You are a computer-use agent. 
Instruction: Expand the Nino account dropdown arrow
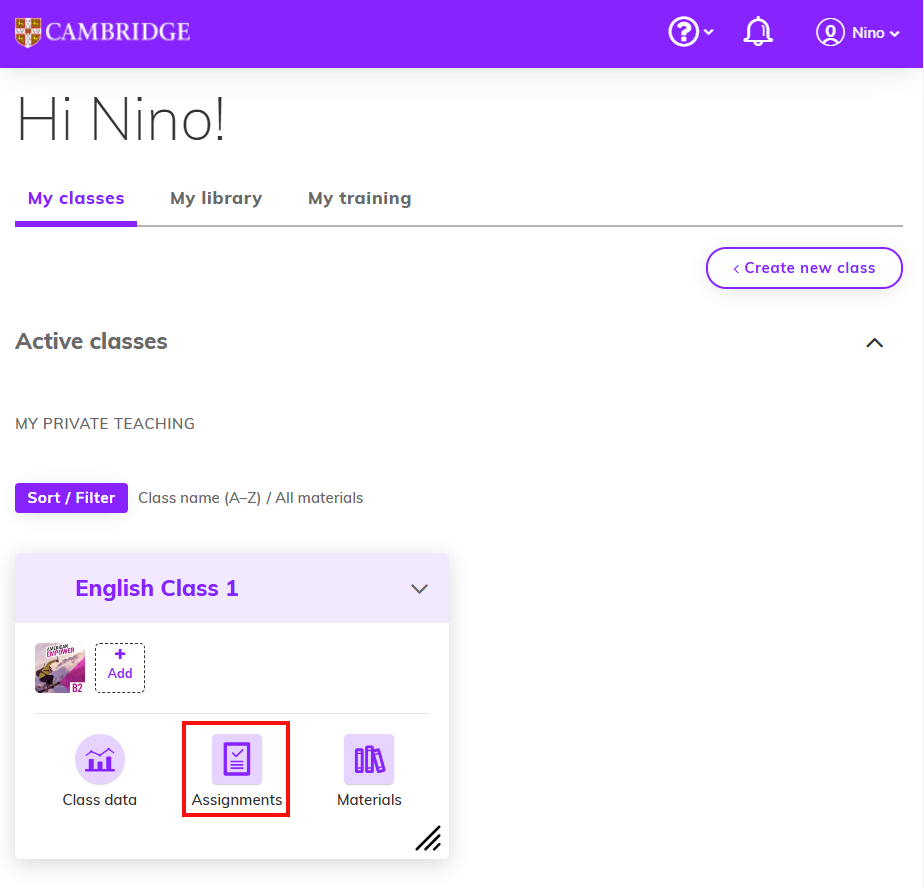[894, 34]
